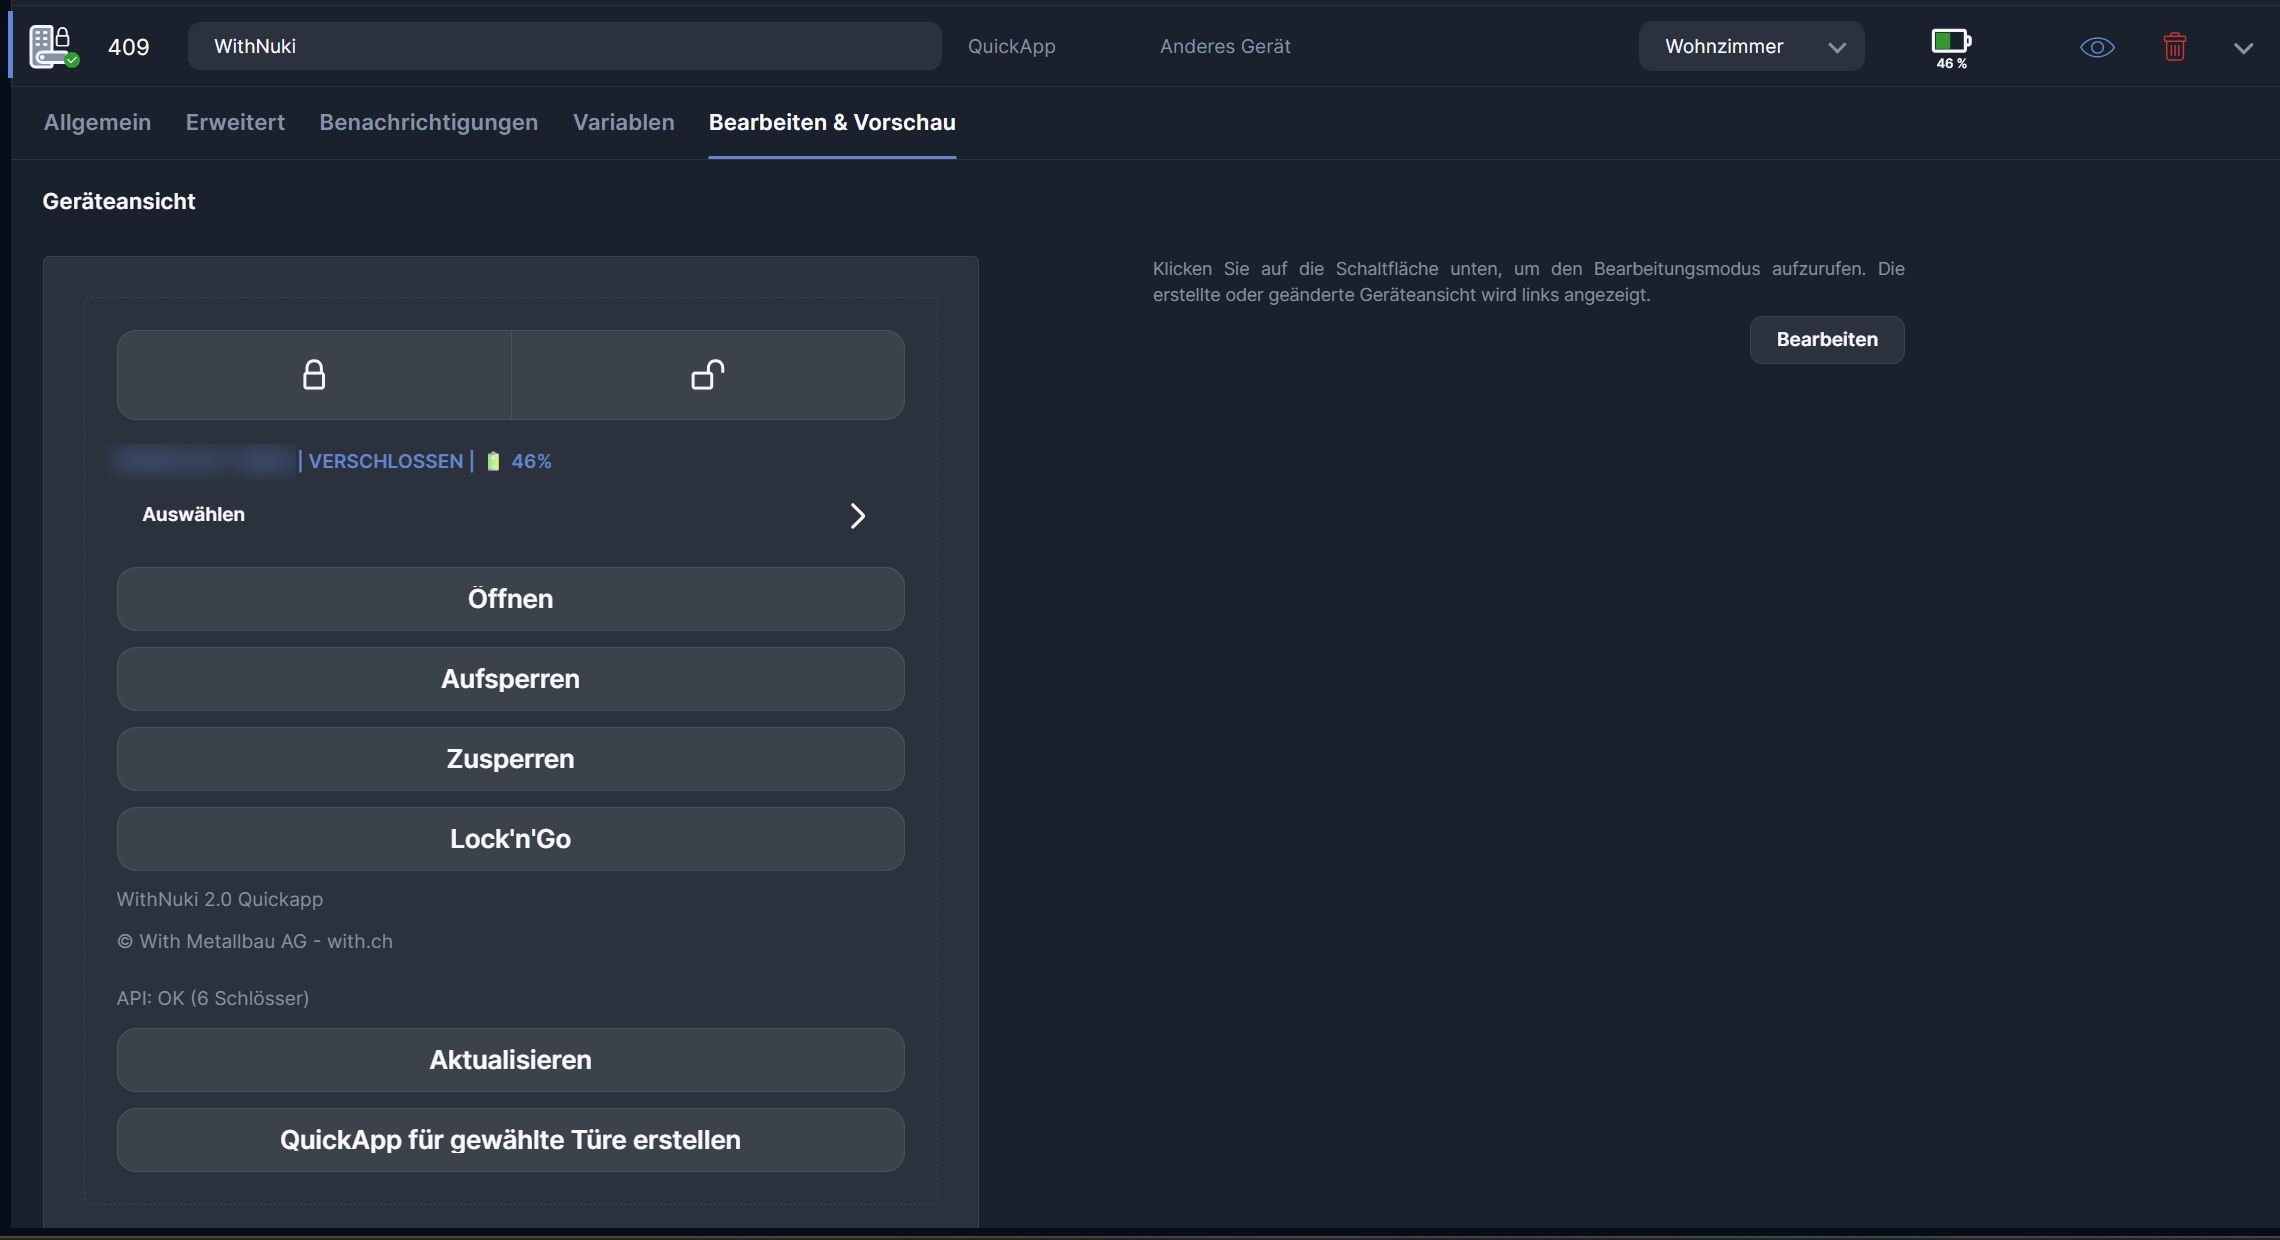The image size is (2280, 1240).
Task: Open the Wohnzimmer room dropdown
Action: 1751,47
